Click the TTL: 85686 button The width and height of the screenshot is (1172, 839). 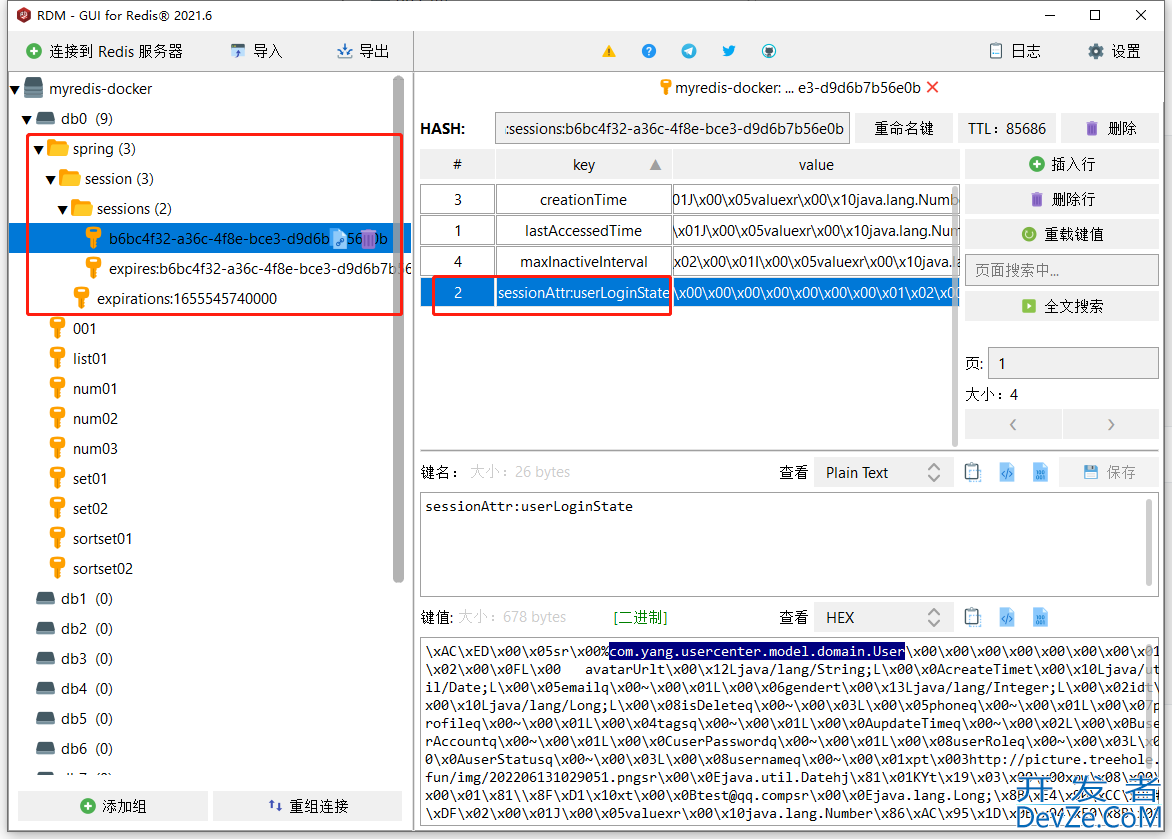[1007, 129]
